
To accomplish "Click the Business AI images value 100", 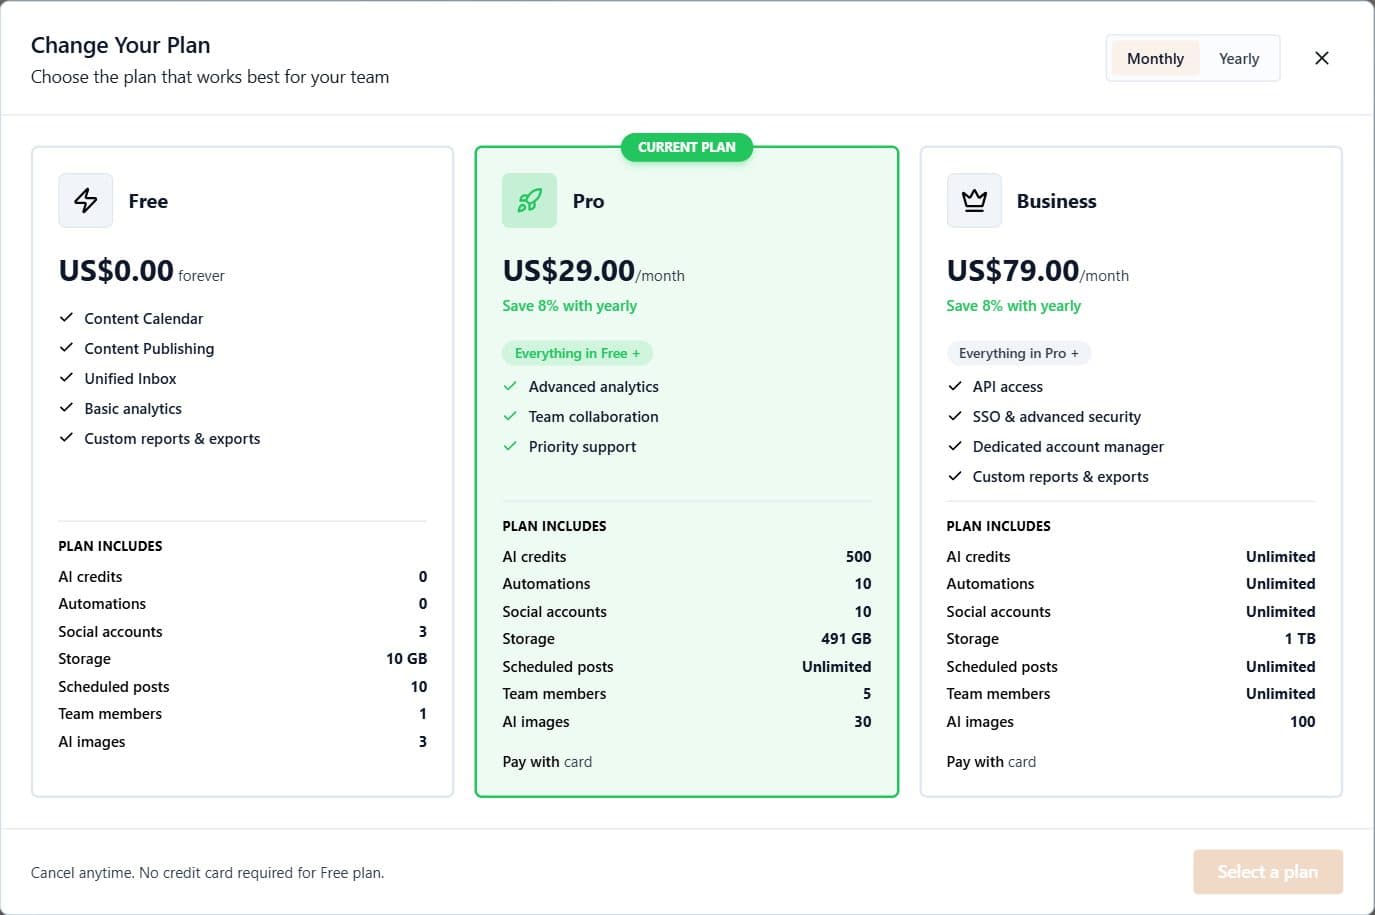I will [x=1302, y=722].
